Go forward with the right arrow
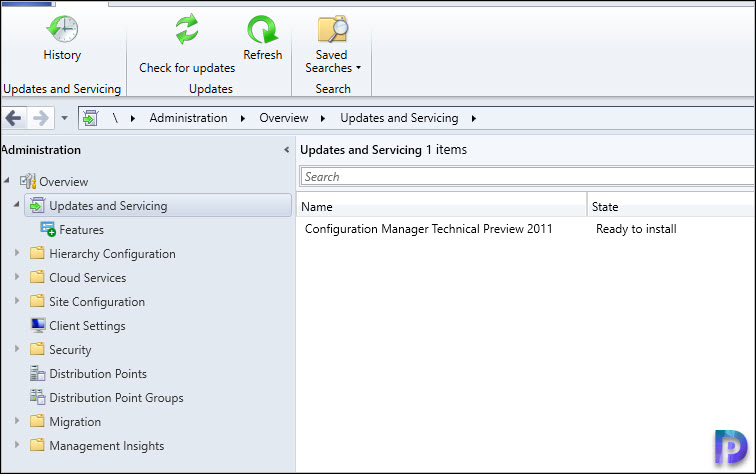 click(x=41, y=118)
